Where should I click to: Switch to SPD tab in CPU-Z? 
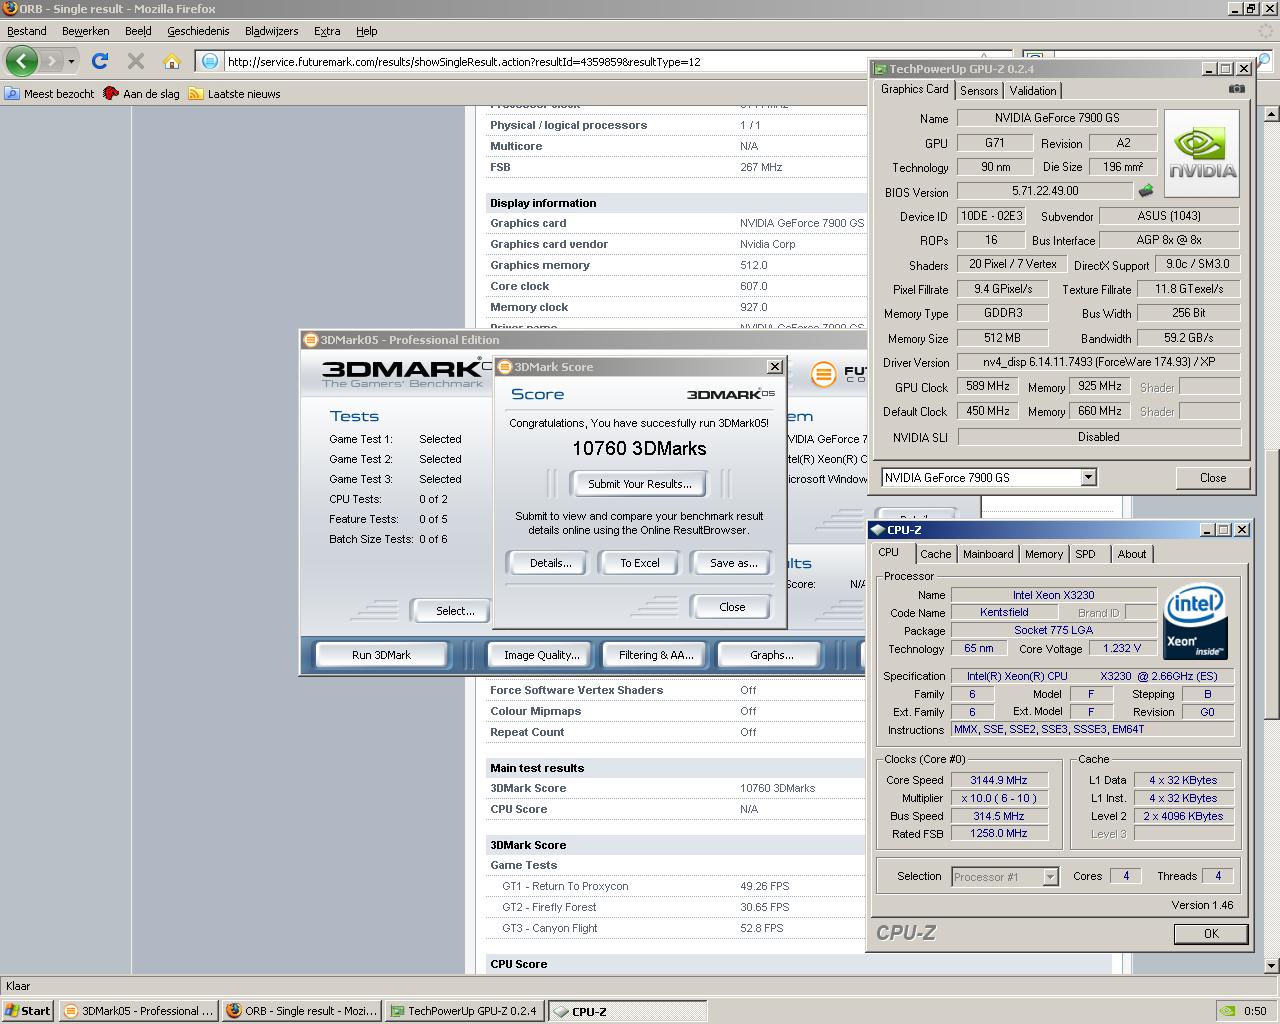1085,554
